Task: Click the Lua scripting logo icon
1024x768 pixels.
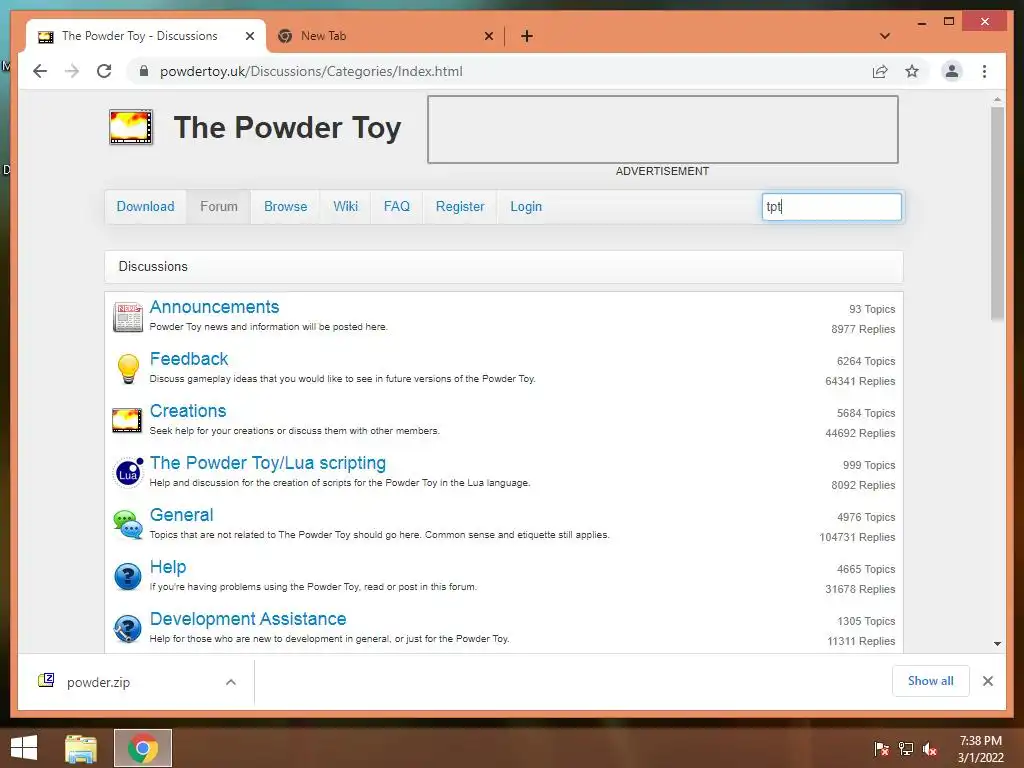Action: 128,472
